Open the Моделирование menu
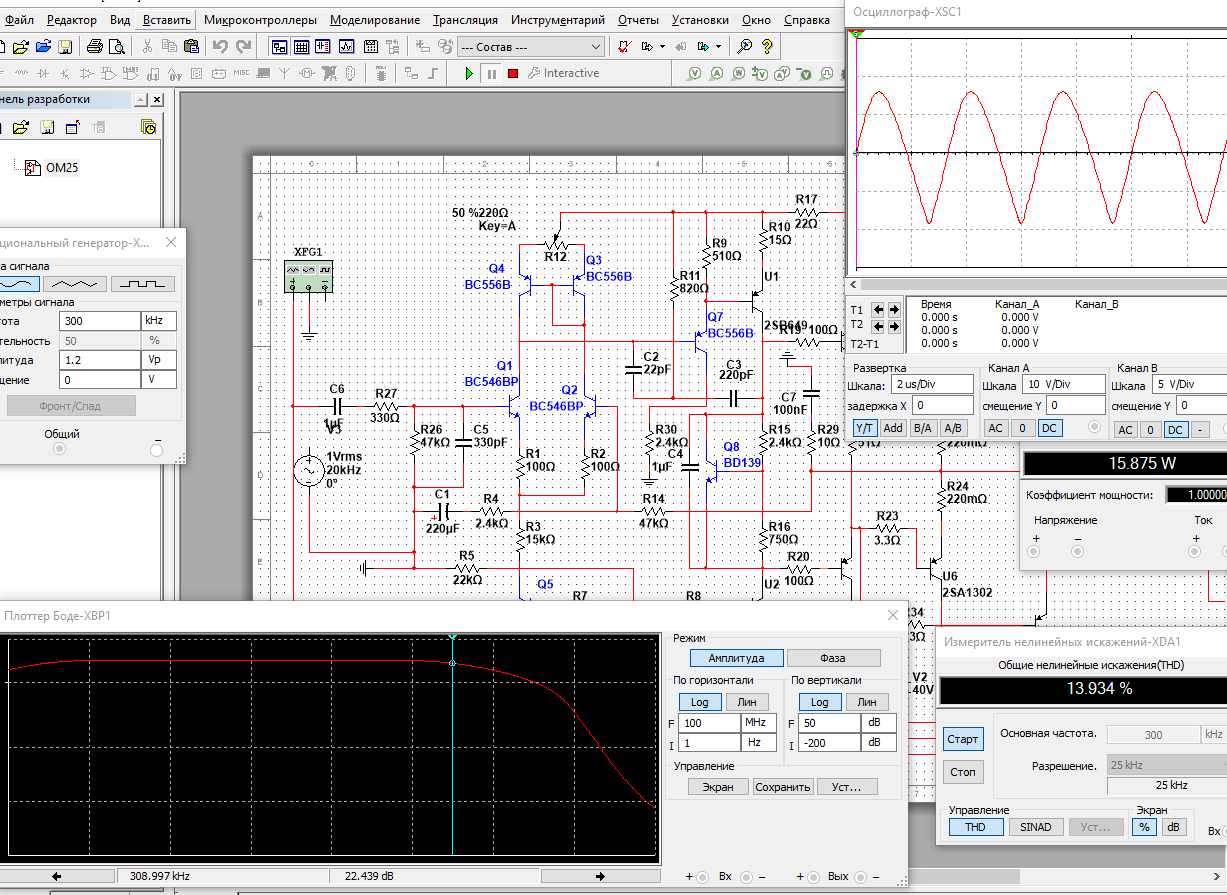The height and width of the screenshot is (895, 1227). [x=374, y=20]
